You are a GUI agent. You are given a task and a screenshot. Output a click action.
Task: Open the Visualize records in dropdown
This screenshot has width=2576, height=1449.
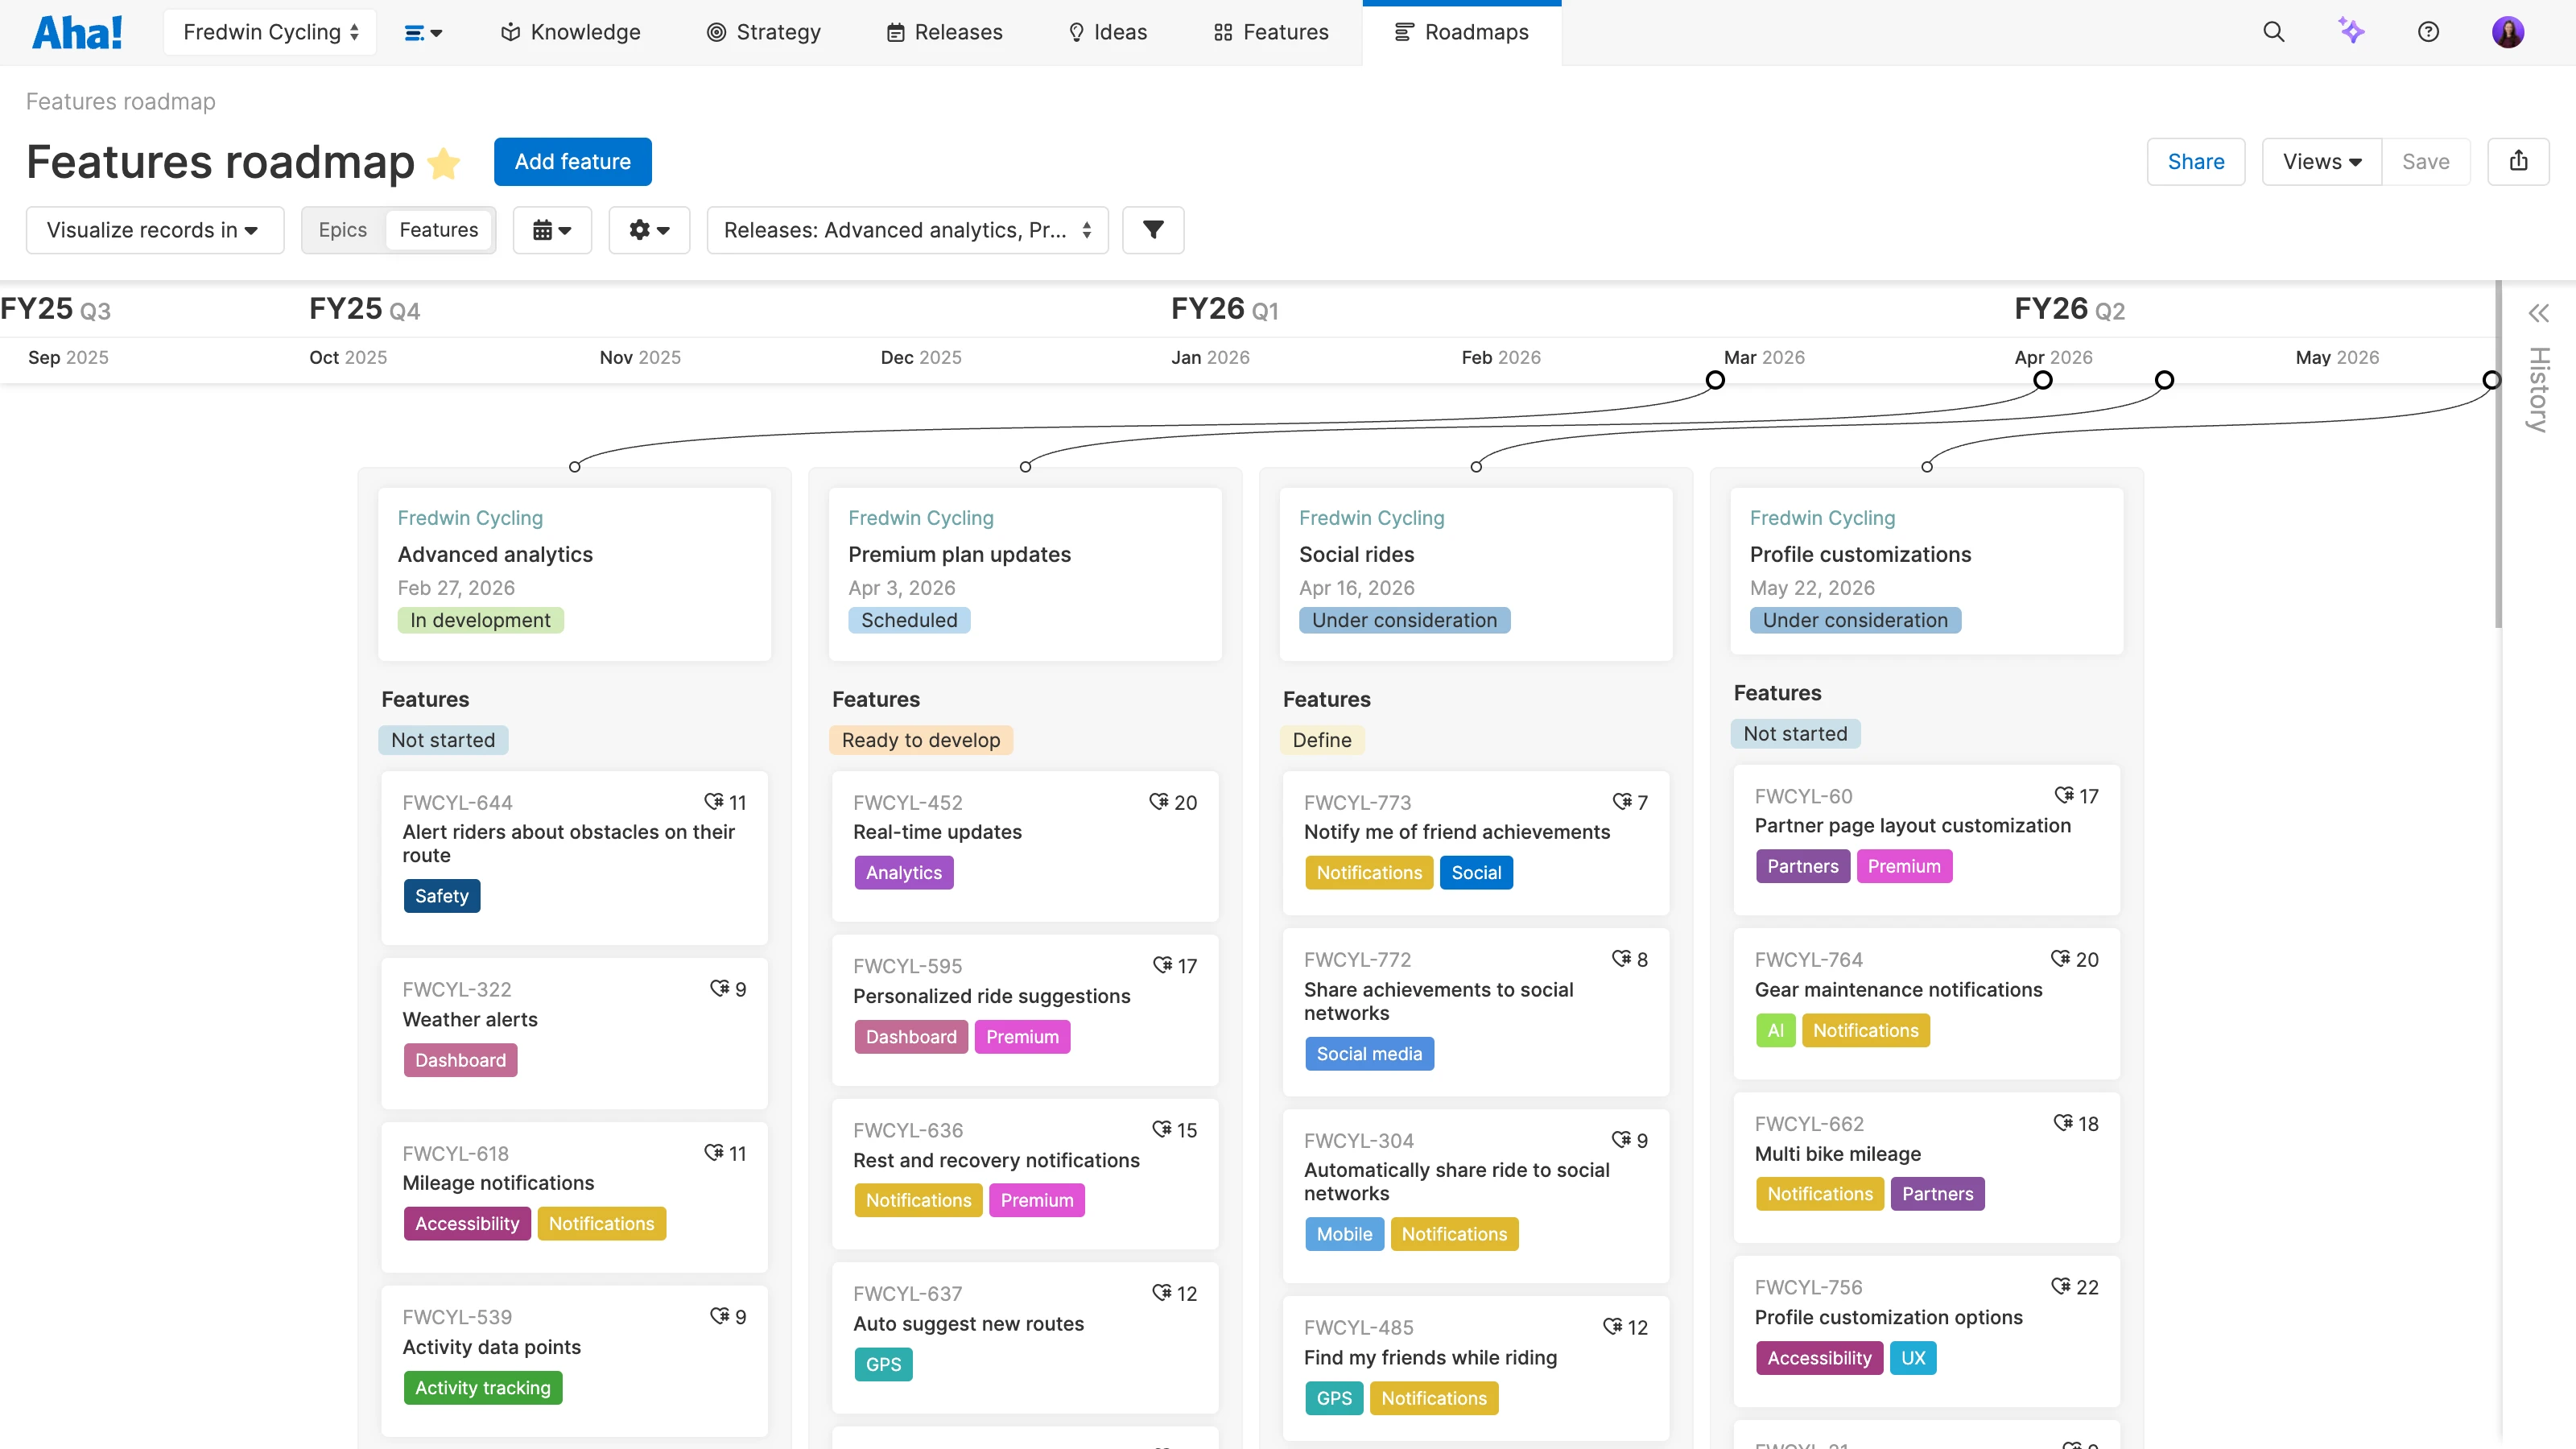click(x=154, y=229)
